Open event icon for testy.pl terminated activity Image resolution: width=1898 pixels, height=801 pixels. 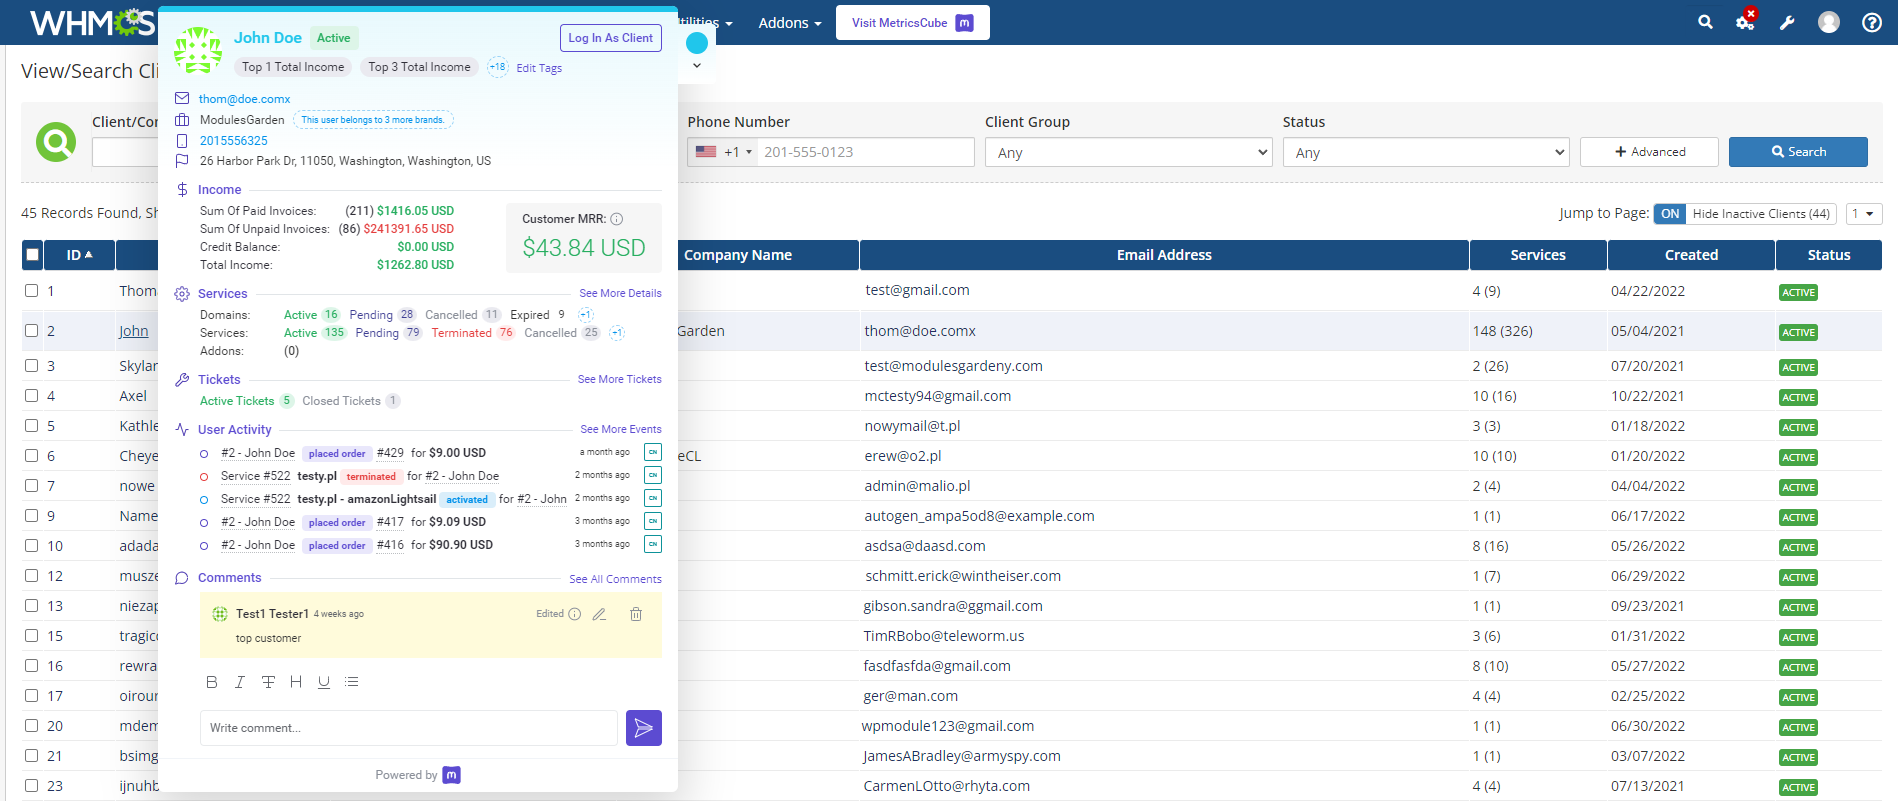pyautogui.click(x=653, y=475)
